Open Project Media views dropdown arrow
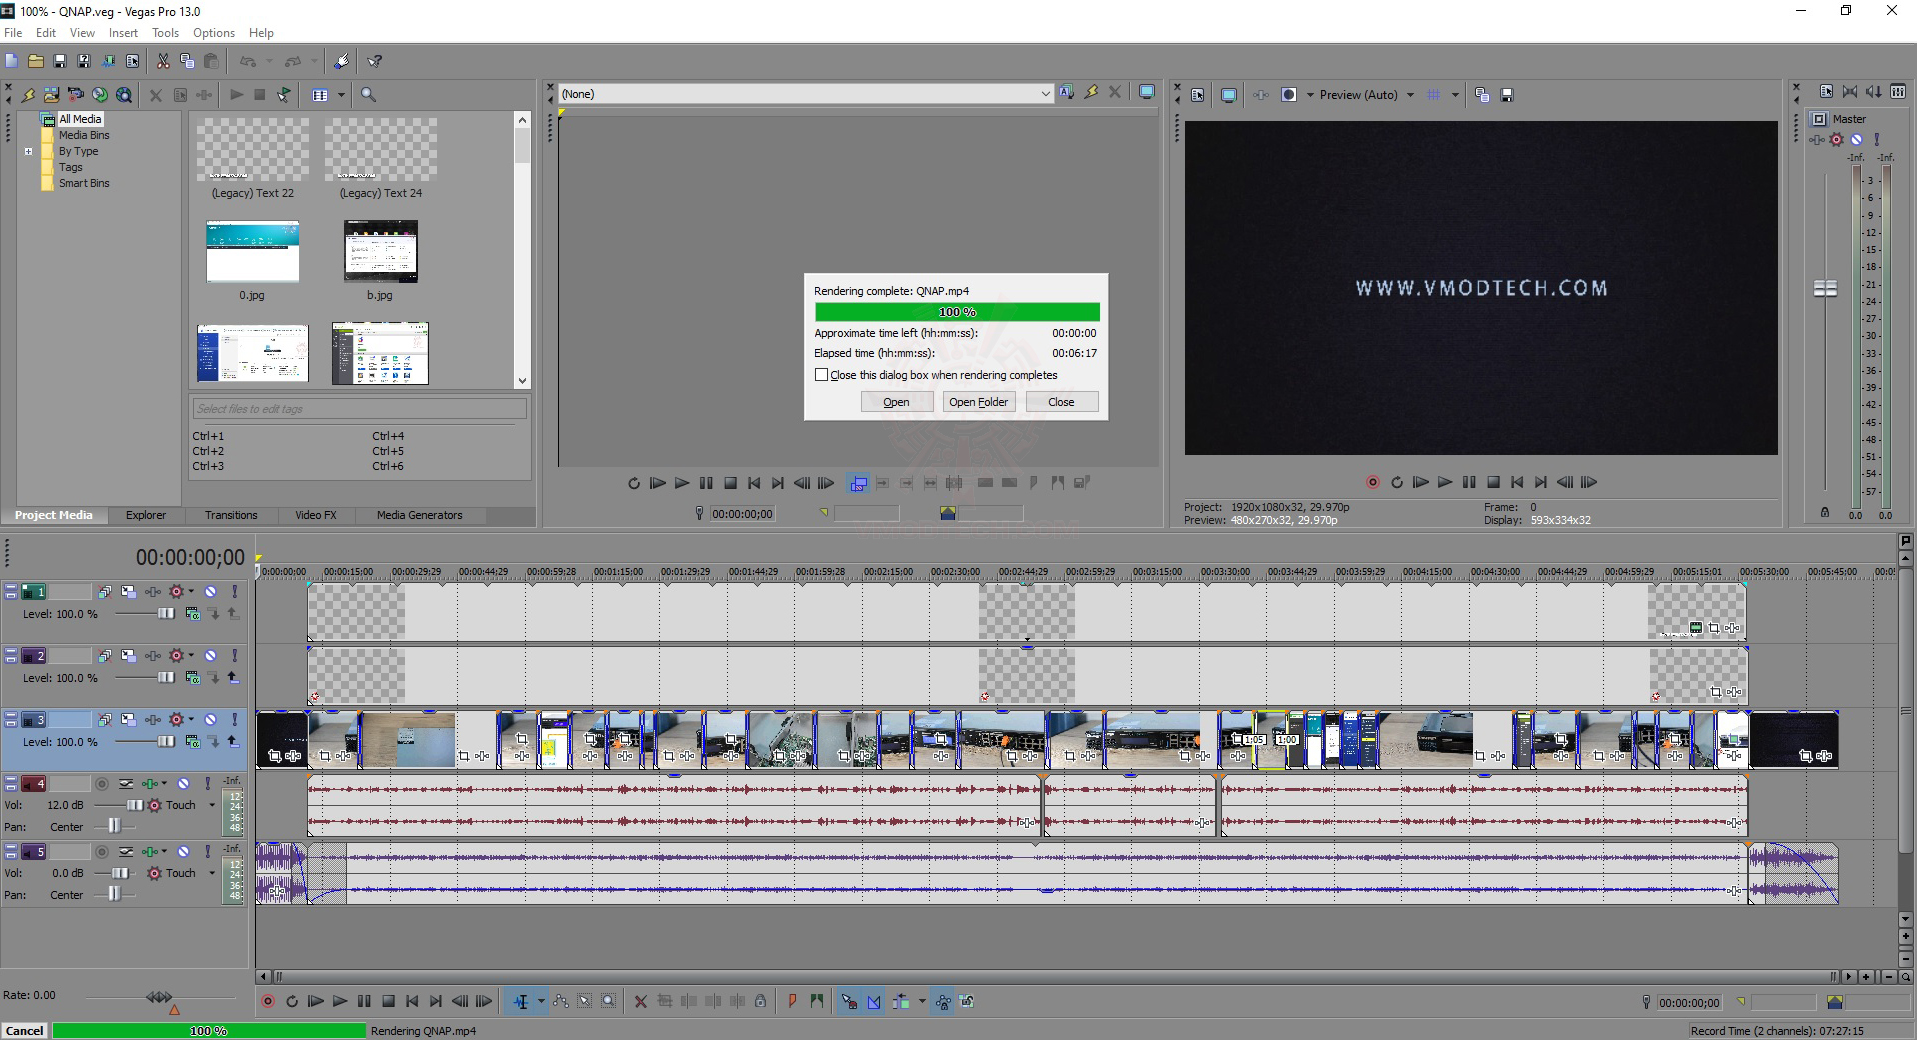 (341, 95)
